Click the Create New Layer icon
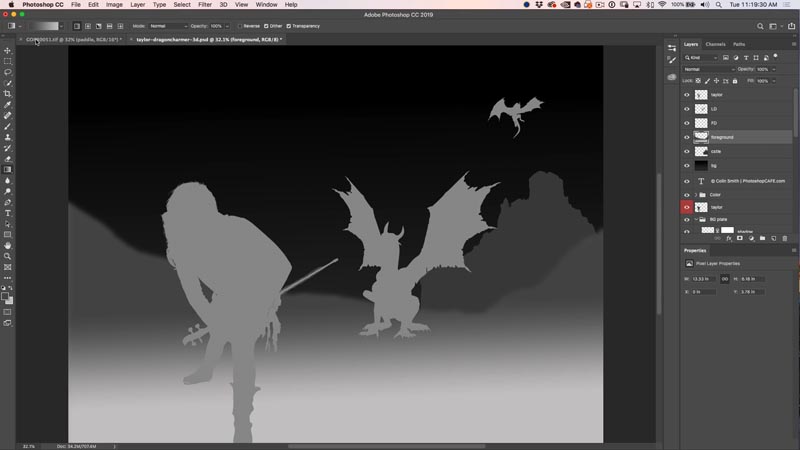Viewport: 800px width, 450px height. (773, 238)
